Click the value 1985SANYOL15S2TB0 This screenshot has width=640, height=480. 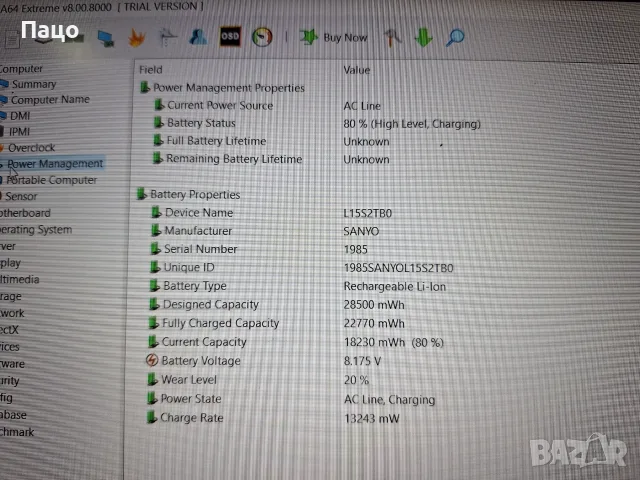coord(398,268)
